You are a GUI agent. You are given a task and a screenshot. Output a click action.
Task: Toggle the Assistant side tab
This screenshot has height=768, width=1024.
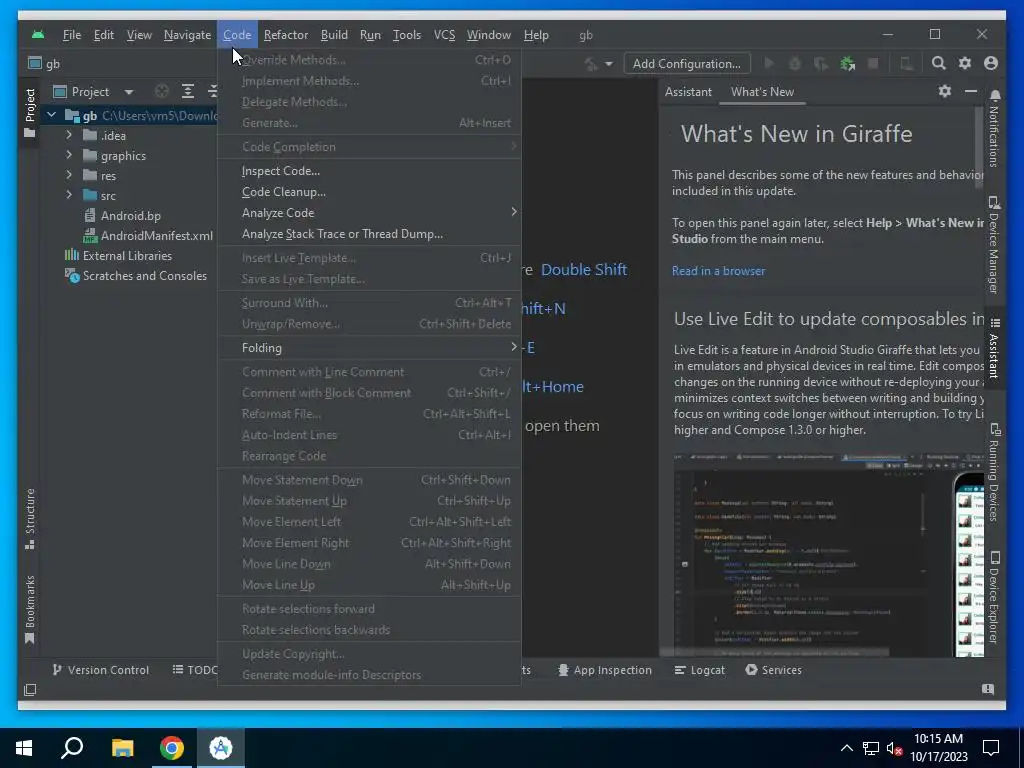pos(994,348)
